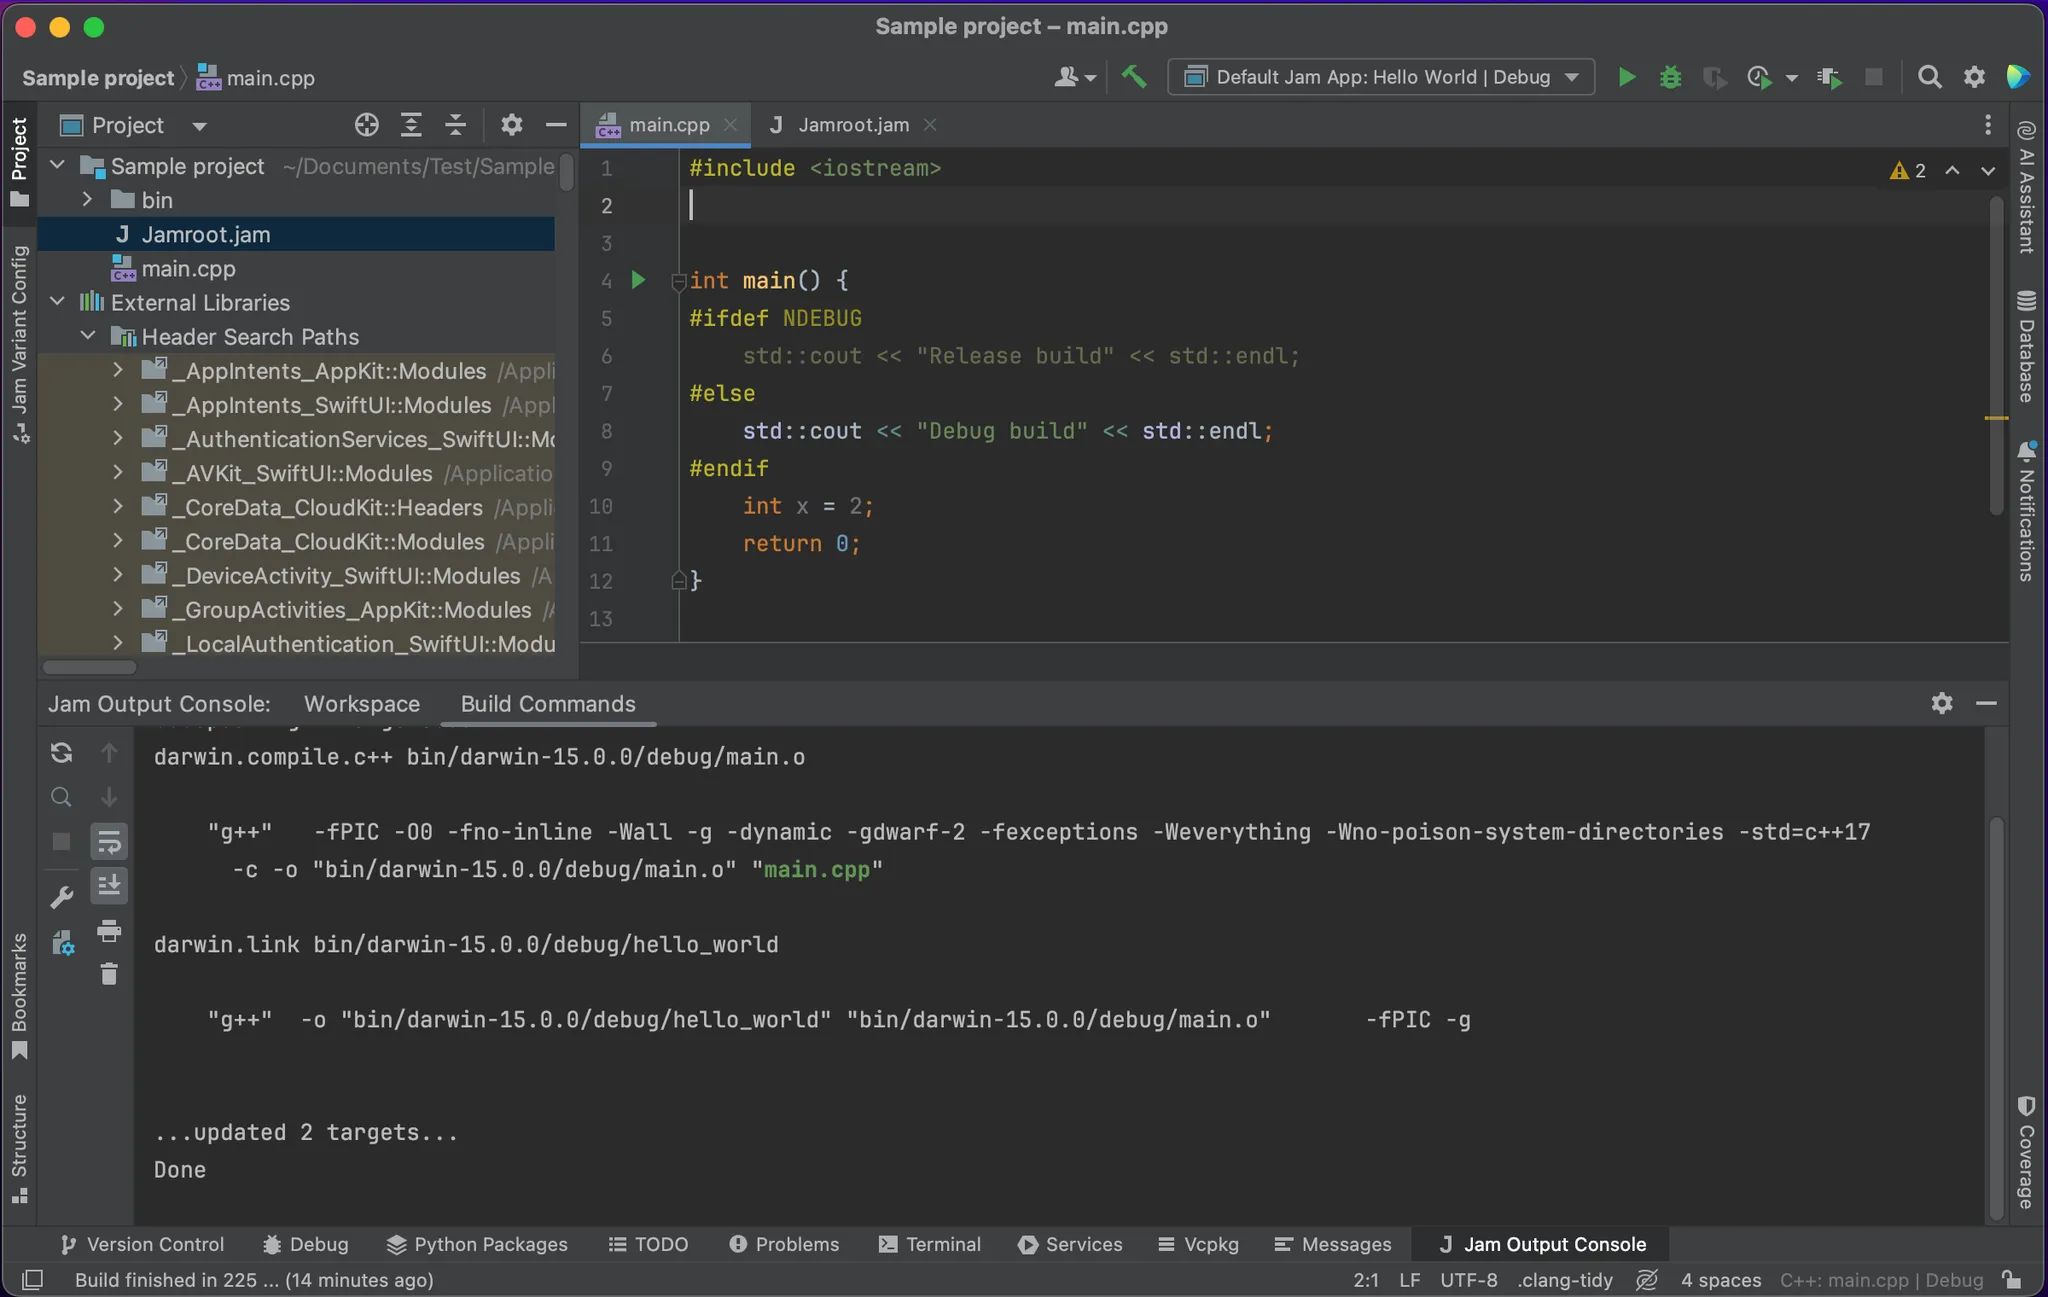Open the user account icon dropdown
The image size is (2048, 1297).
[x=1075, y=77]
